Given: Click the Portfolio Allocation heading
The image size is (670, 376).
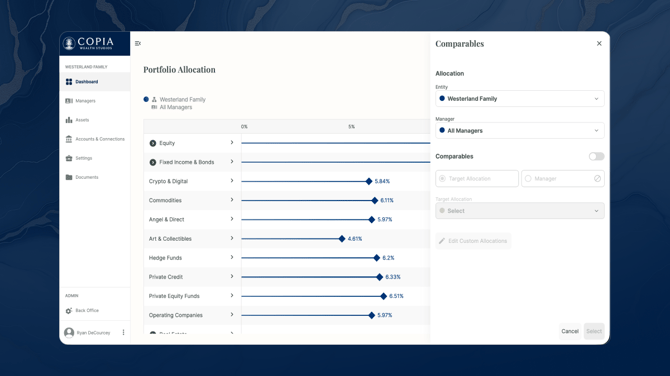Looking at the screenshot, I should (179, 70).
